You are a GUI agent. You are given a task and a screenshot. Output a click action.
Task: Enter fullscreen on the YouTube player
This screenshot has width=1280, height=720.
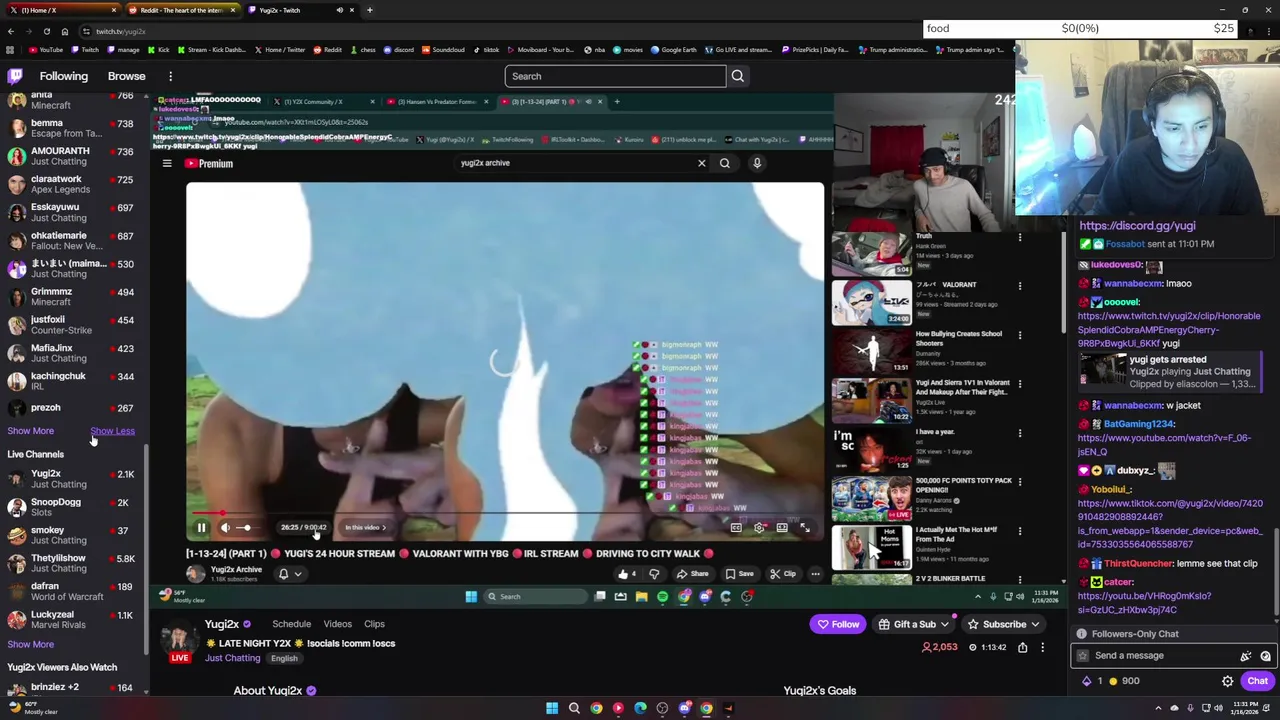[805, 528]
